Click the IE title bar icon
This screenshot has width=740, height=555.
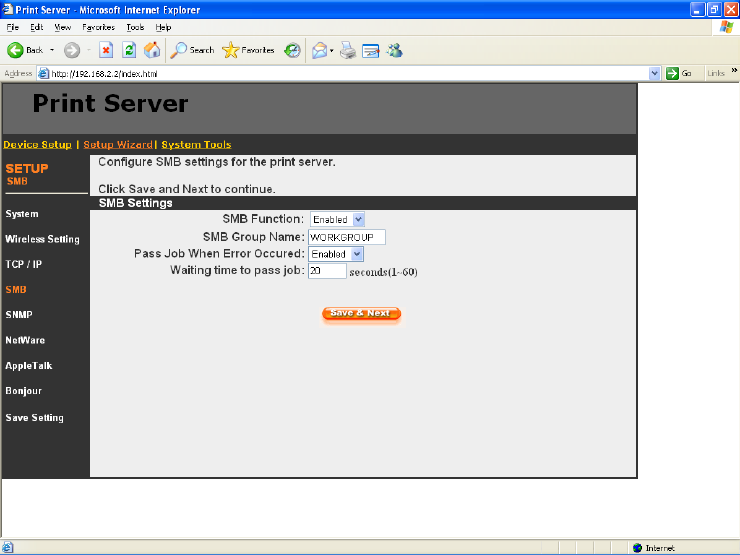click(x=7, y=9)
